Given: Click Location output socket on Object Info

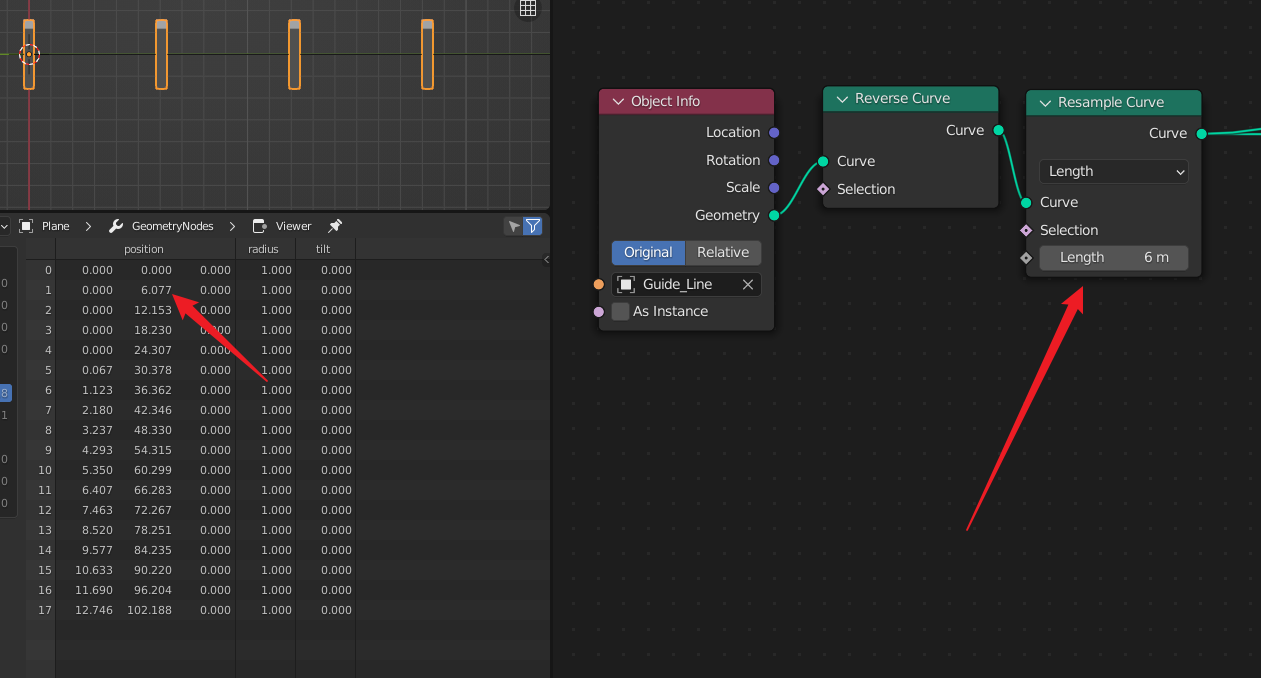Looking at the screenshot, I should pyautogui.click(x=774, y=132).
